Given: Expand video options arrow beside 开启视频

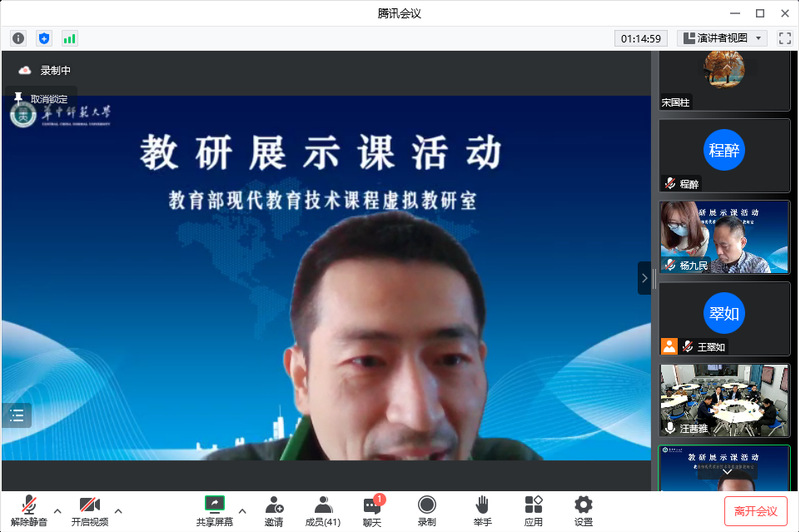Looking at the screenshot, I should (x=118, y=510).
